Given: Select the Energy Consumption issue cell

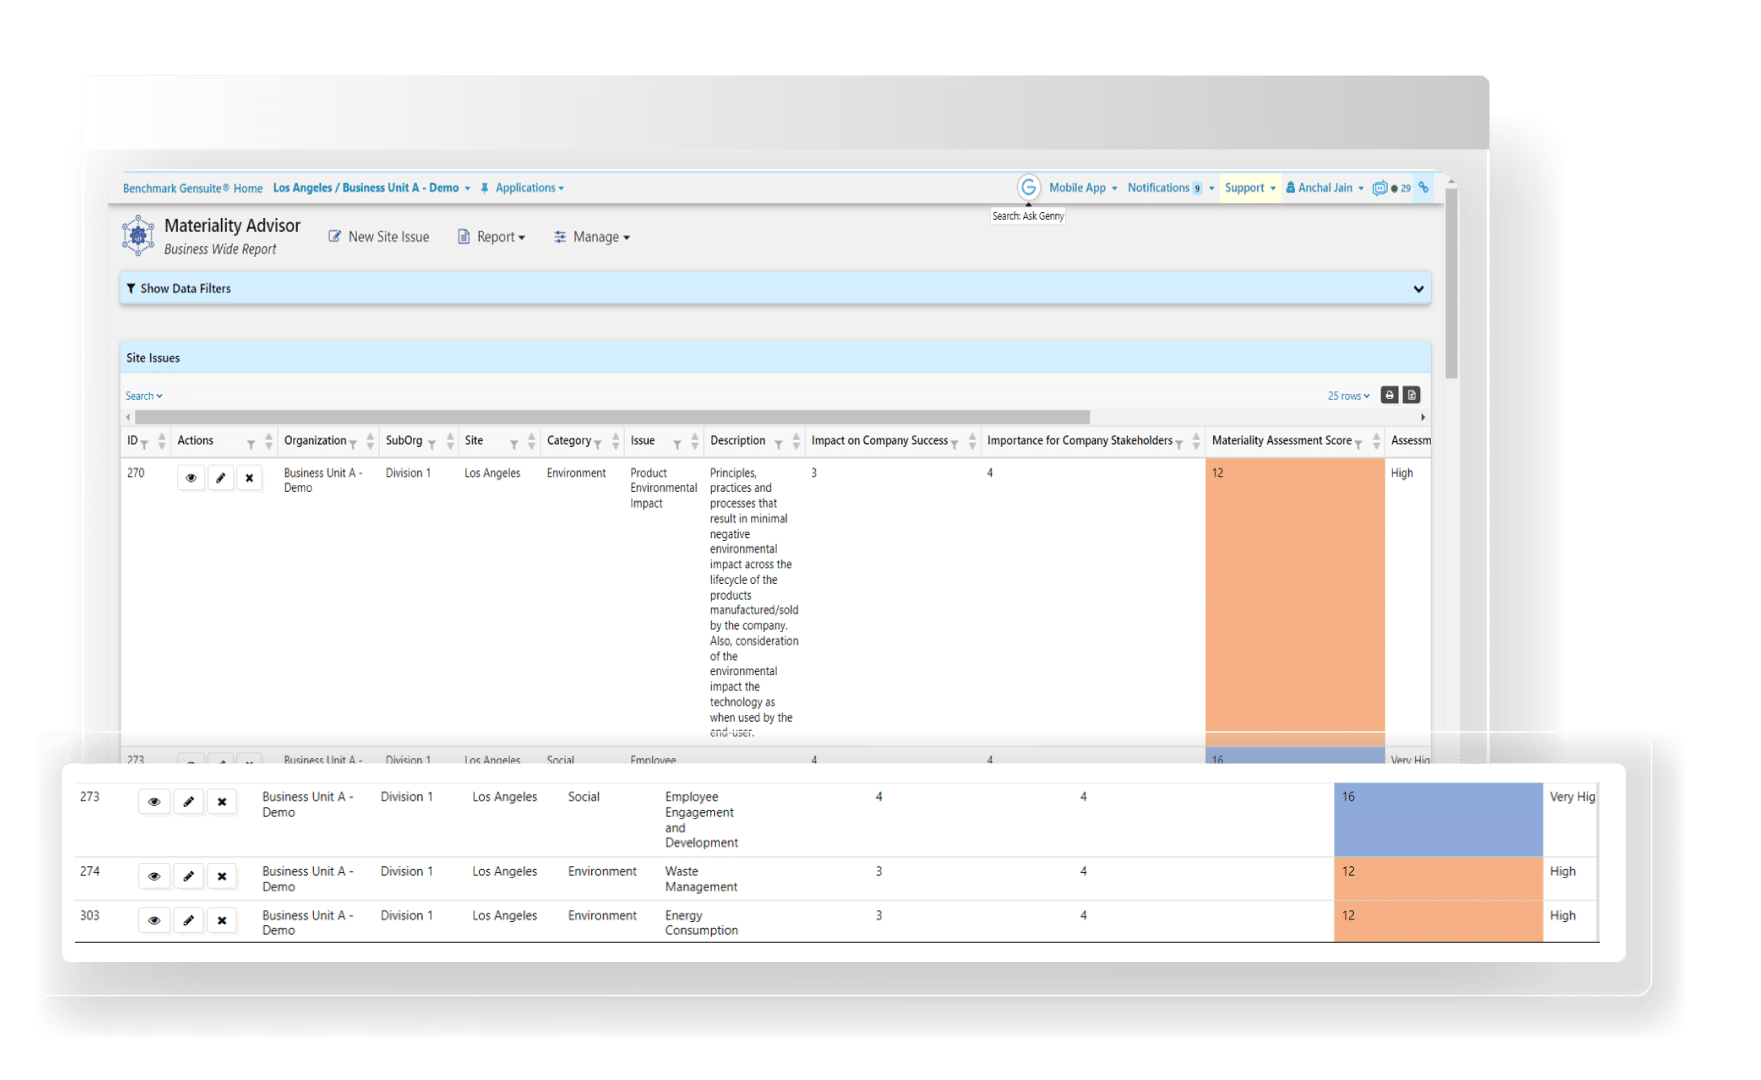Looking at the screenshot, I should pyautogui.click(x=701, y=923).
